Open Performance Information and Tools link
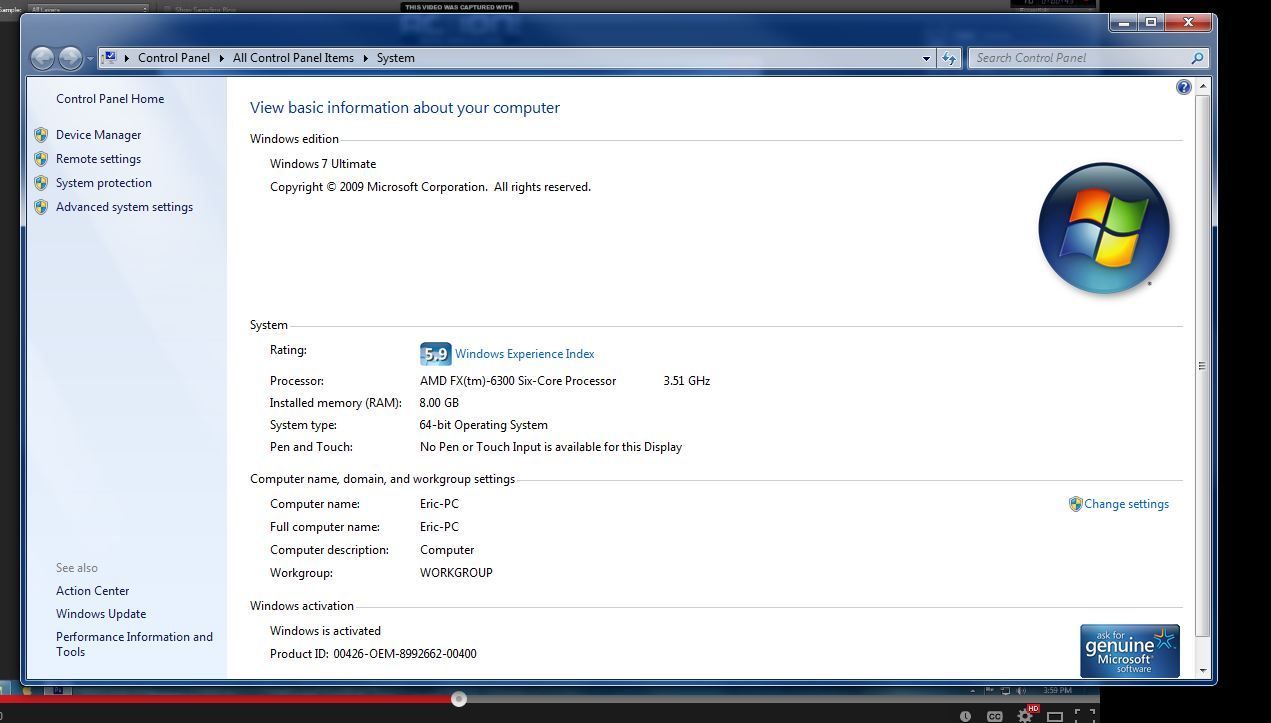 (134, 644)
